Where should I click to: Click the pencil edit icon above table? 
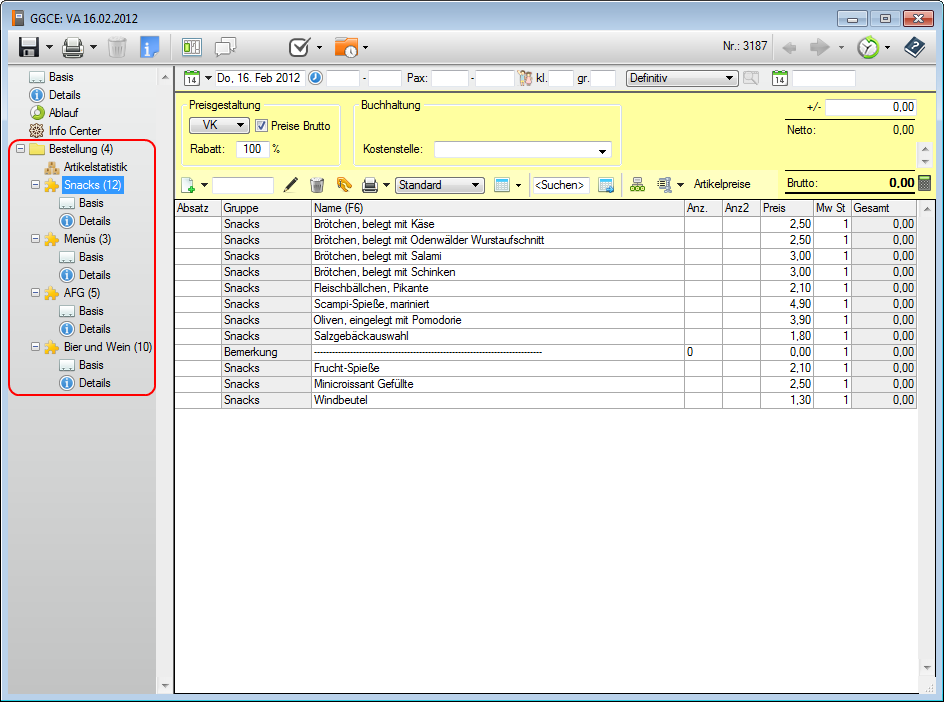point(291,185)
